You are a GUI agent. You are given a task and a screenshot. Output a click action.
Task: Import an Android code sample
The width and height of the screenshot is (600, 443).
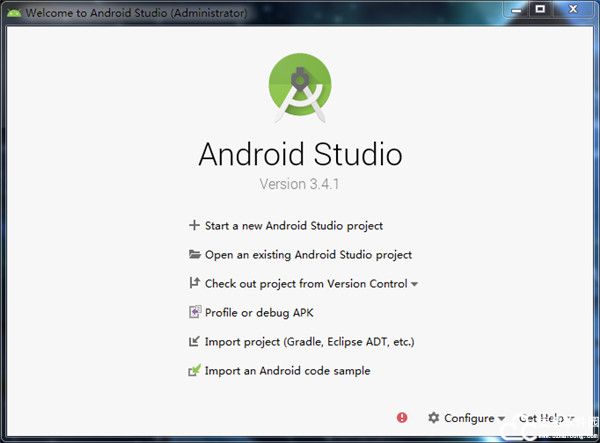pos(287,371)
